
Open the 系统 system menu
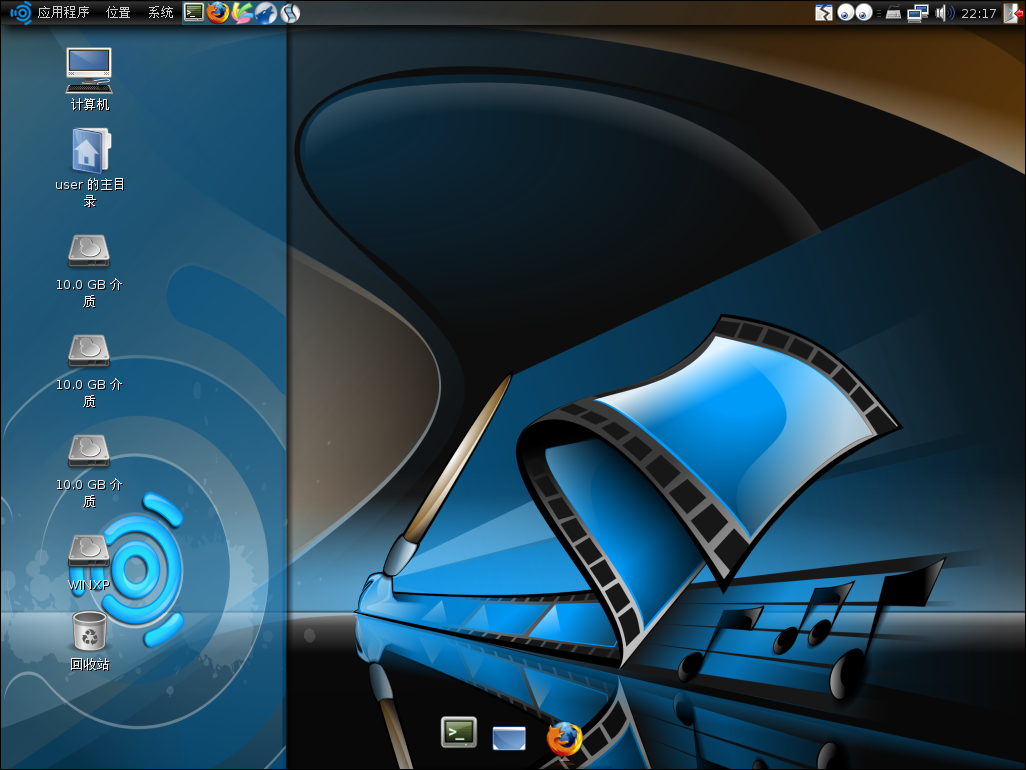click(160, 12)
